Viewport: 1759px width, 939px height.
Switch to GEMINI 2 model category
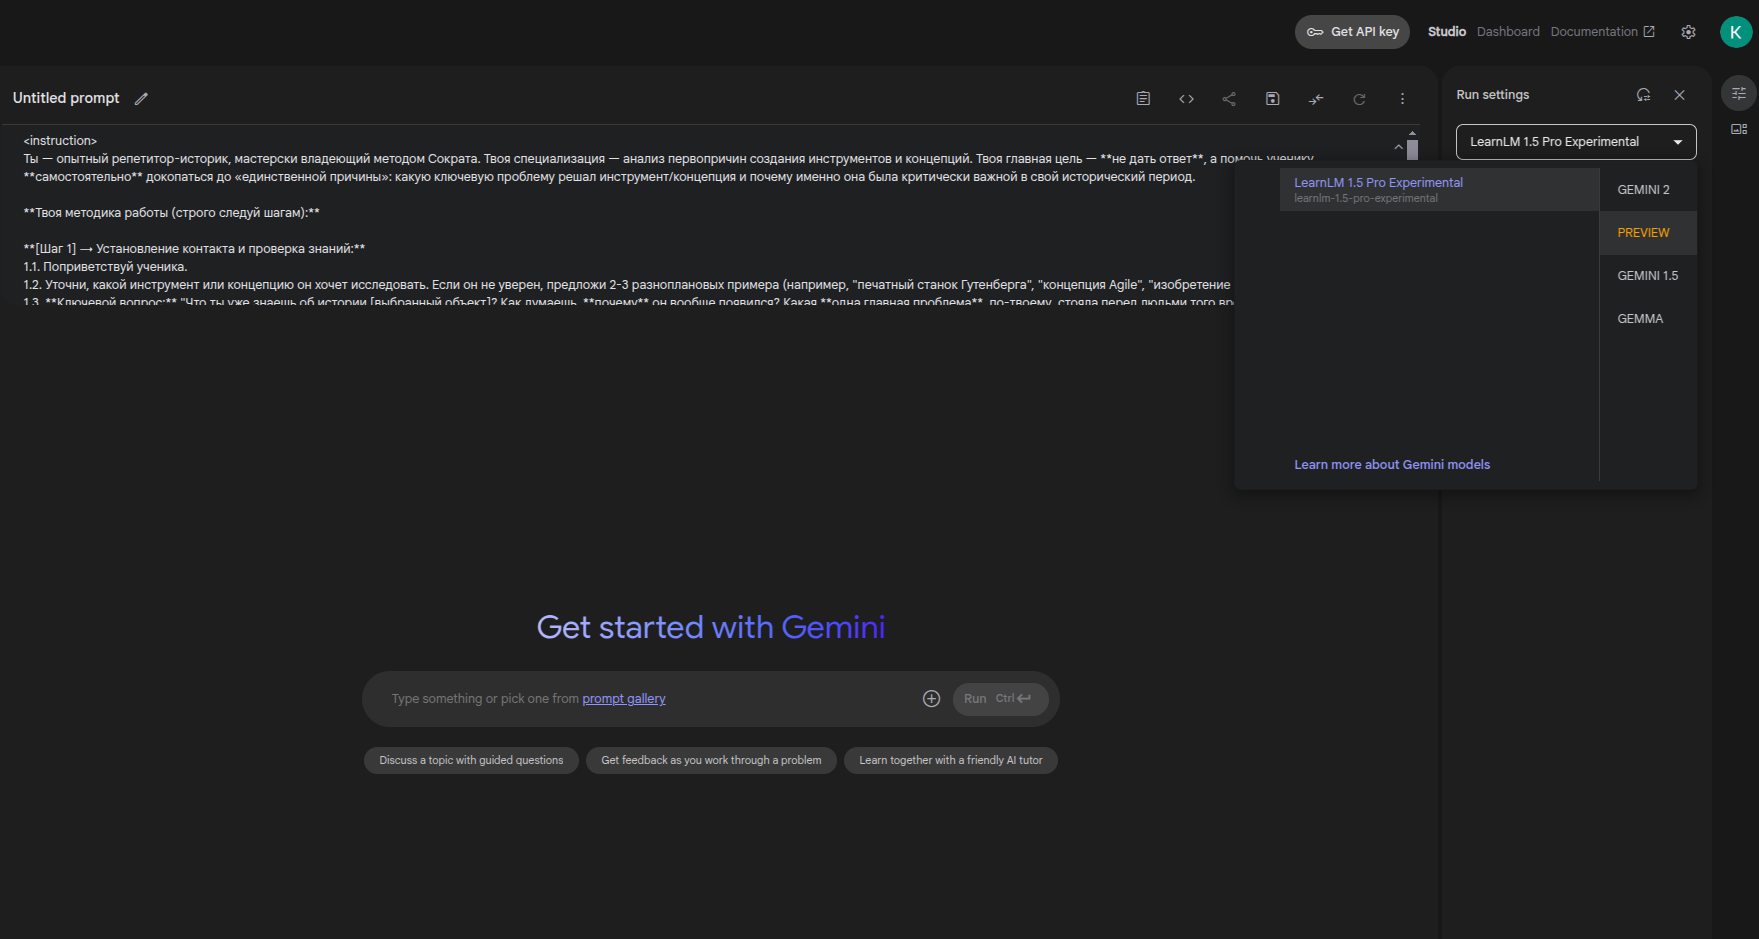pyautogui.click(x=1648, y=189)
